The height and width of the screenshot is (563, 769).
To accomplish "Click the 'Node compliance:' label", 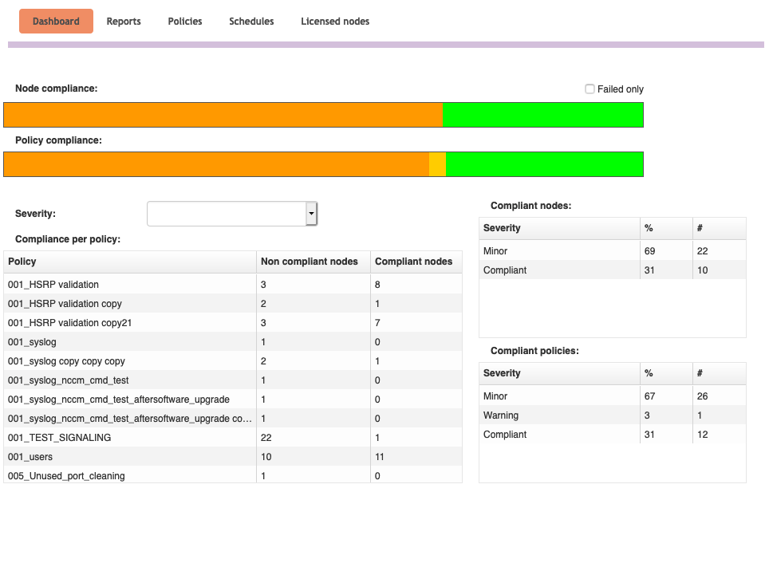I will click(56, 88).
